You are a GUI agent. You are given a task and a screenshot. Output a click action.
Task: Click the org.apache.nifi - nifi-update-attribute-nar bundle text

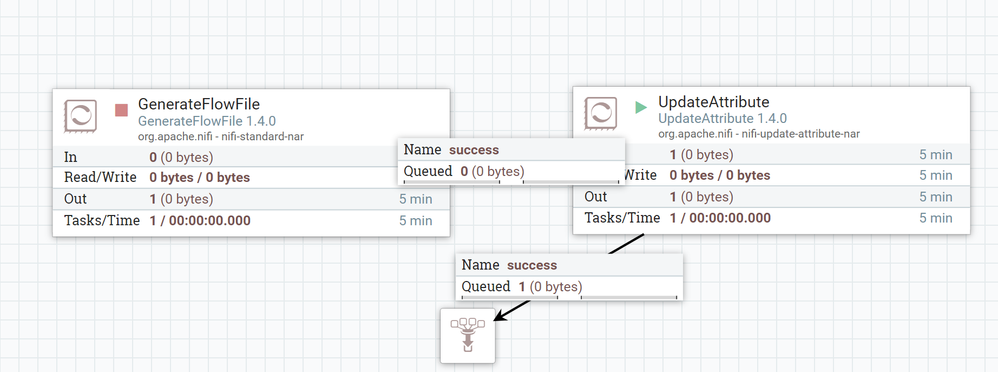coord(759,134)
